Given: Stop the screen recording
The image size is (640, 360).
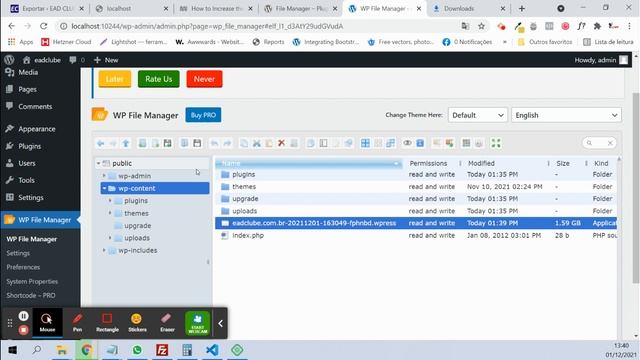Looking at the screenshot, I should [x=24, y=330].
